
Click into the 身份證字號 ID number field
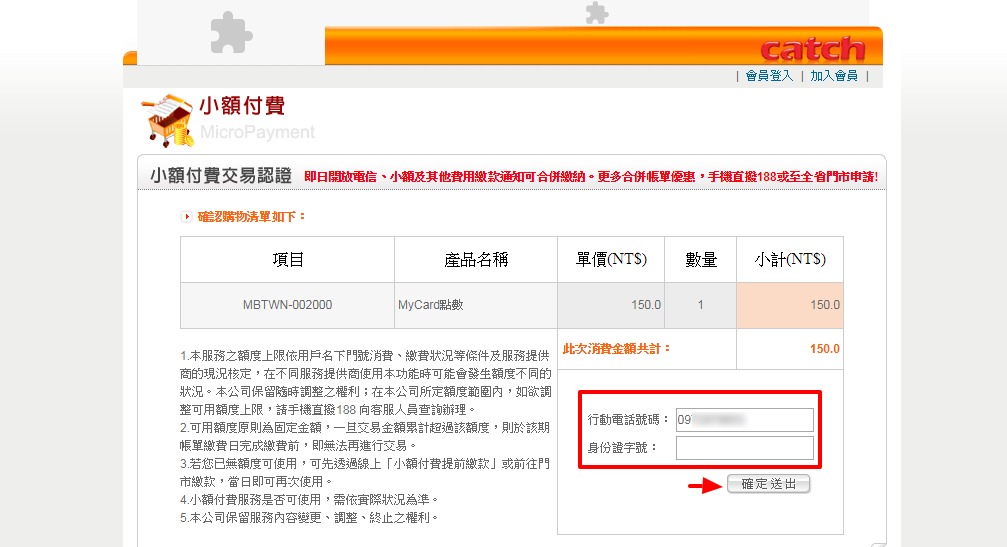[x=744, y=447]
